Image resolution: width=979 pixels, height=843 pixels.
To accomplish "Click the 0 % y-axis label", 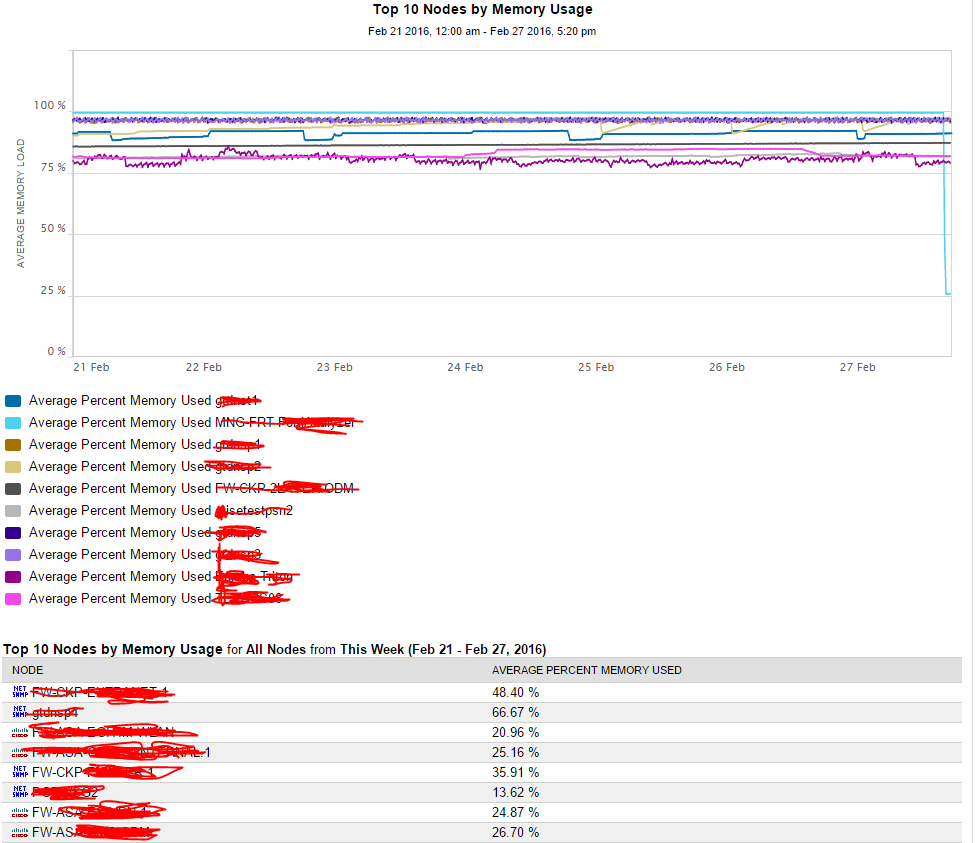I will [x=57, y=352].
